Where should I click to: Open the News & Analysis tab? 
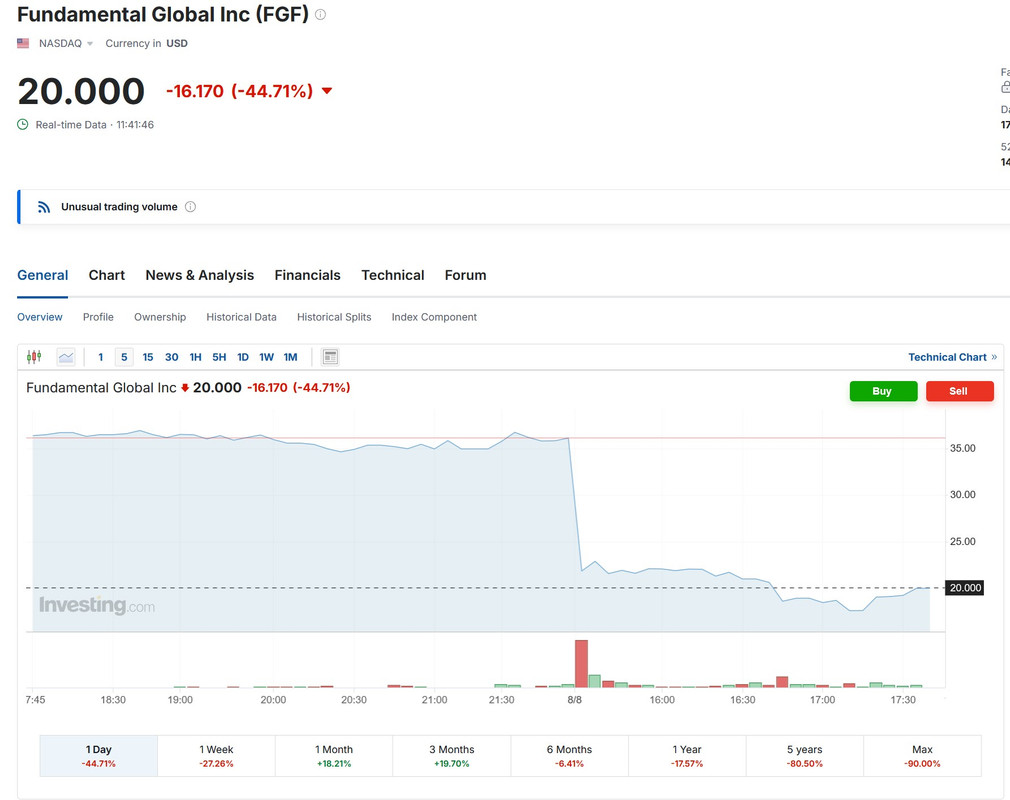[200, 275]
